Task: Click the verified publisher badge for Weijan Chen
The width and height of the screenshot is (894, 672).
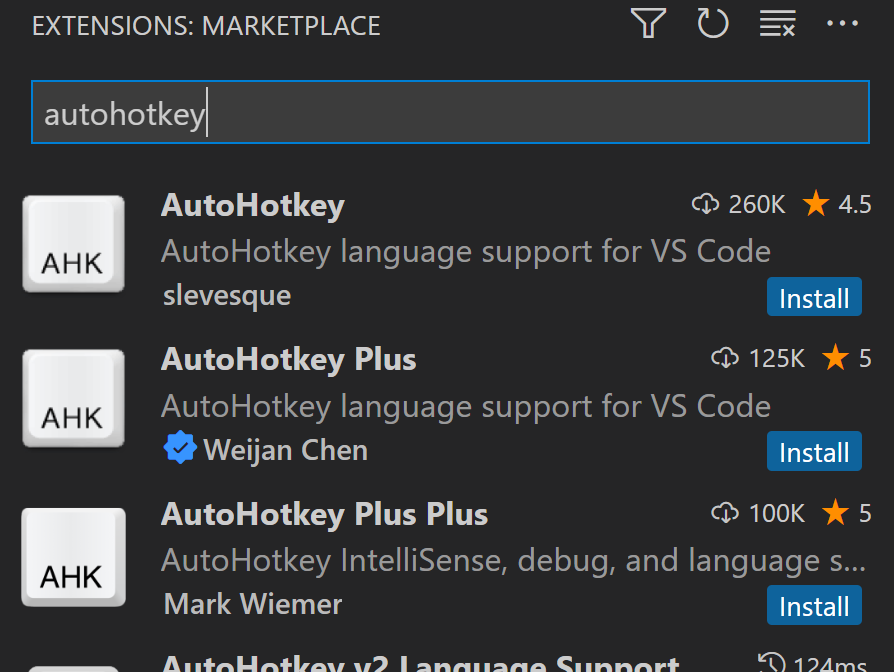Action: tap(179, 450)
